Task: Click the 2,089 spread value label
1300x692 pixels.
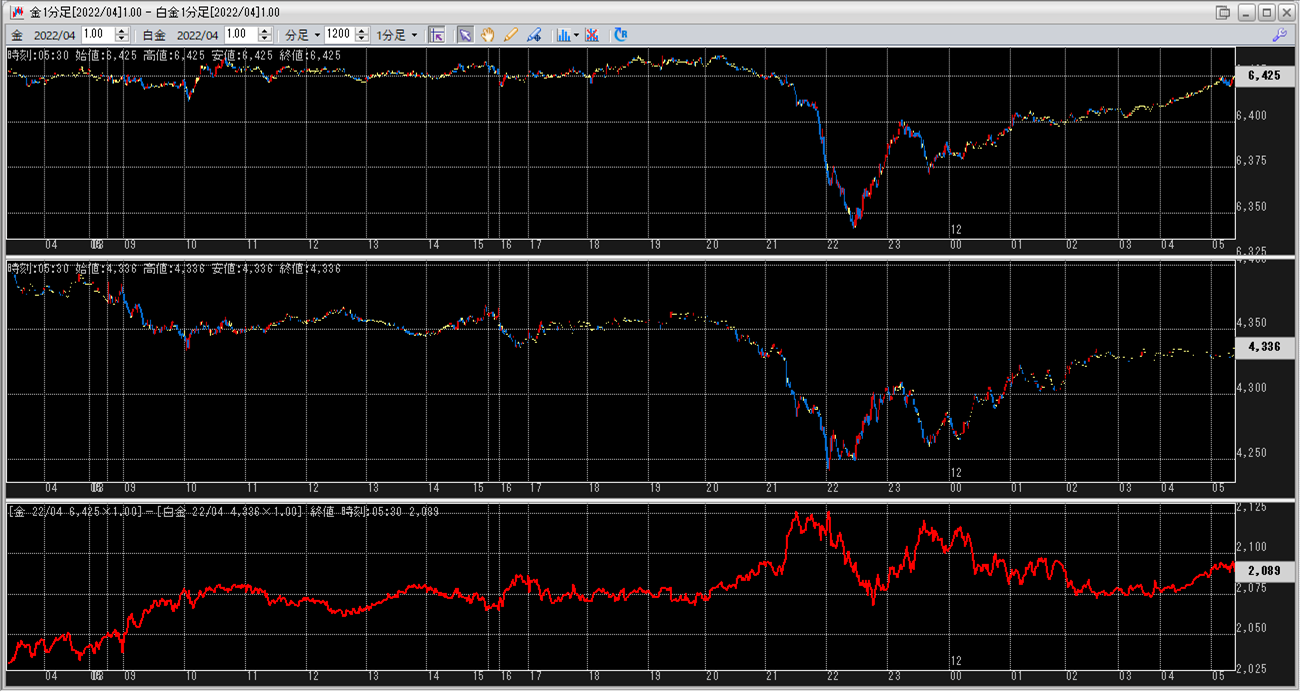Action: 1265,569
